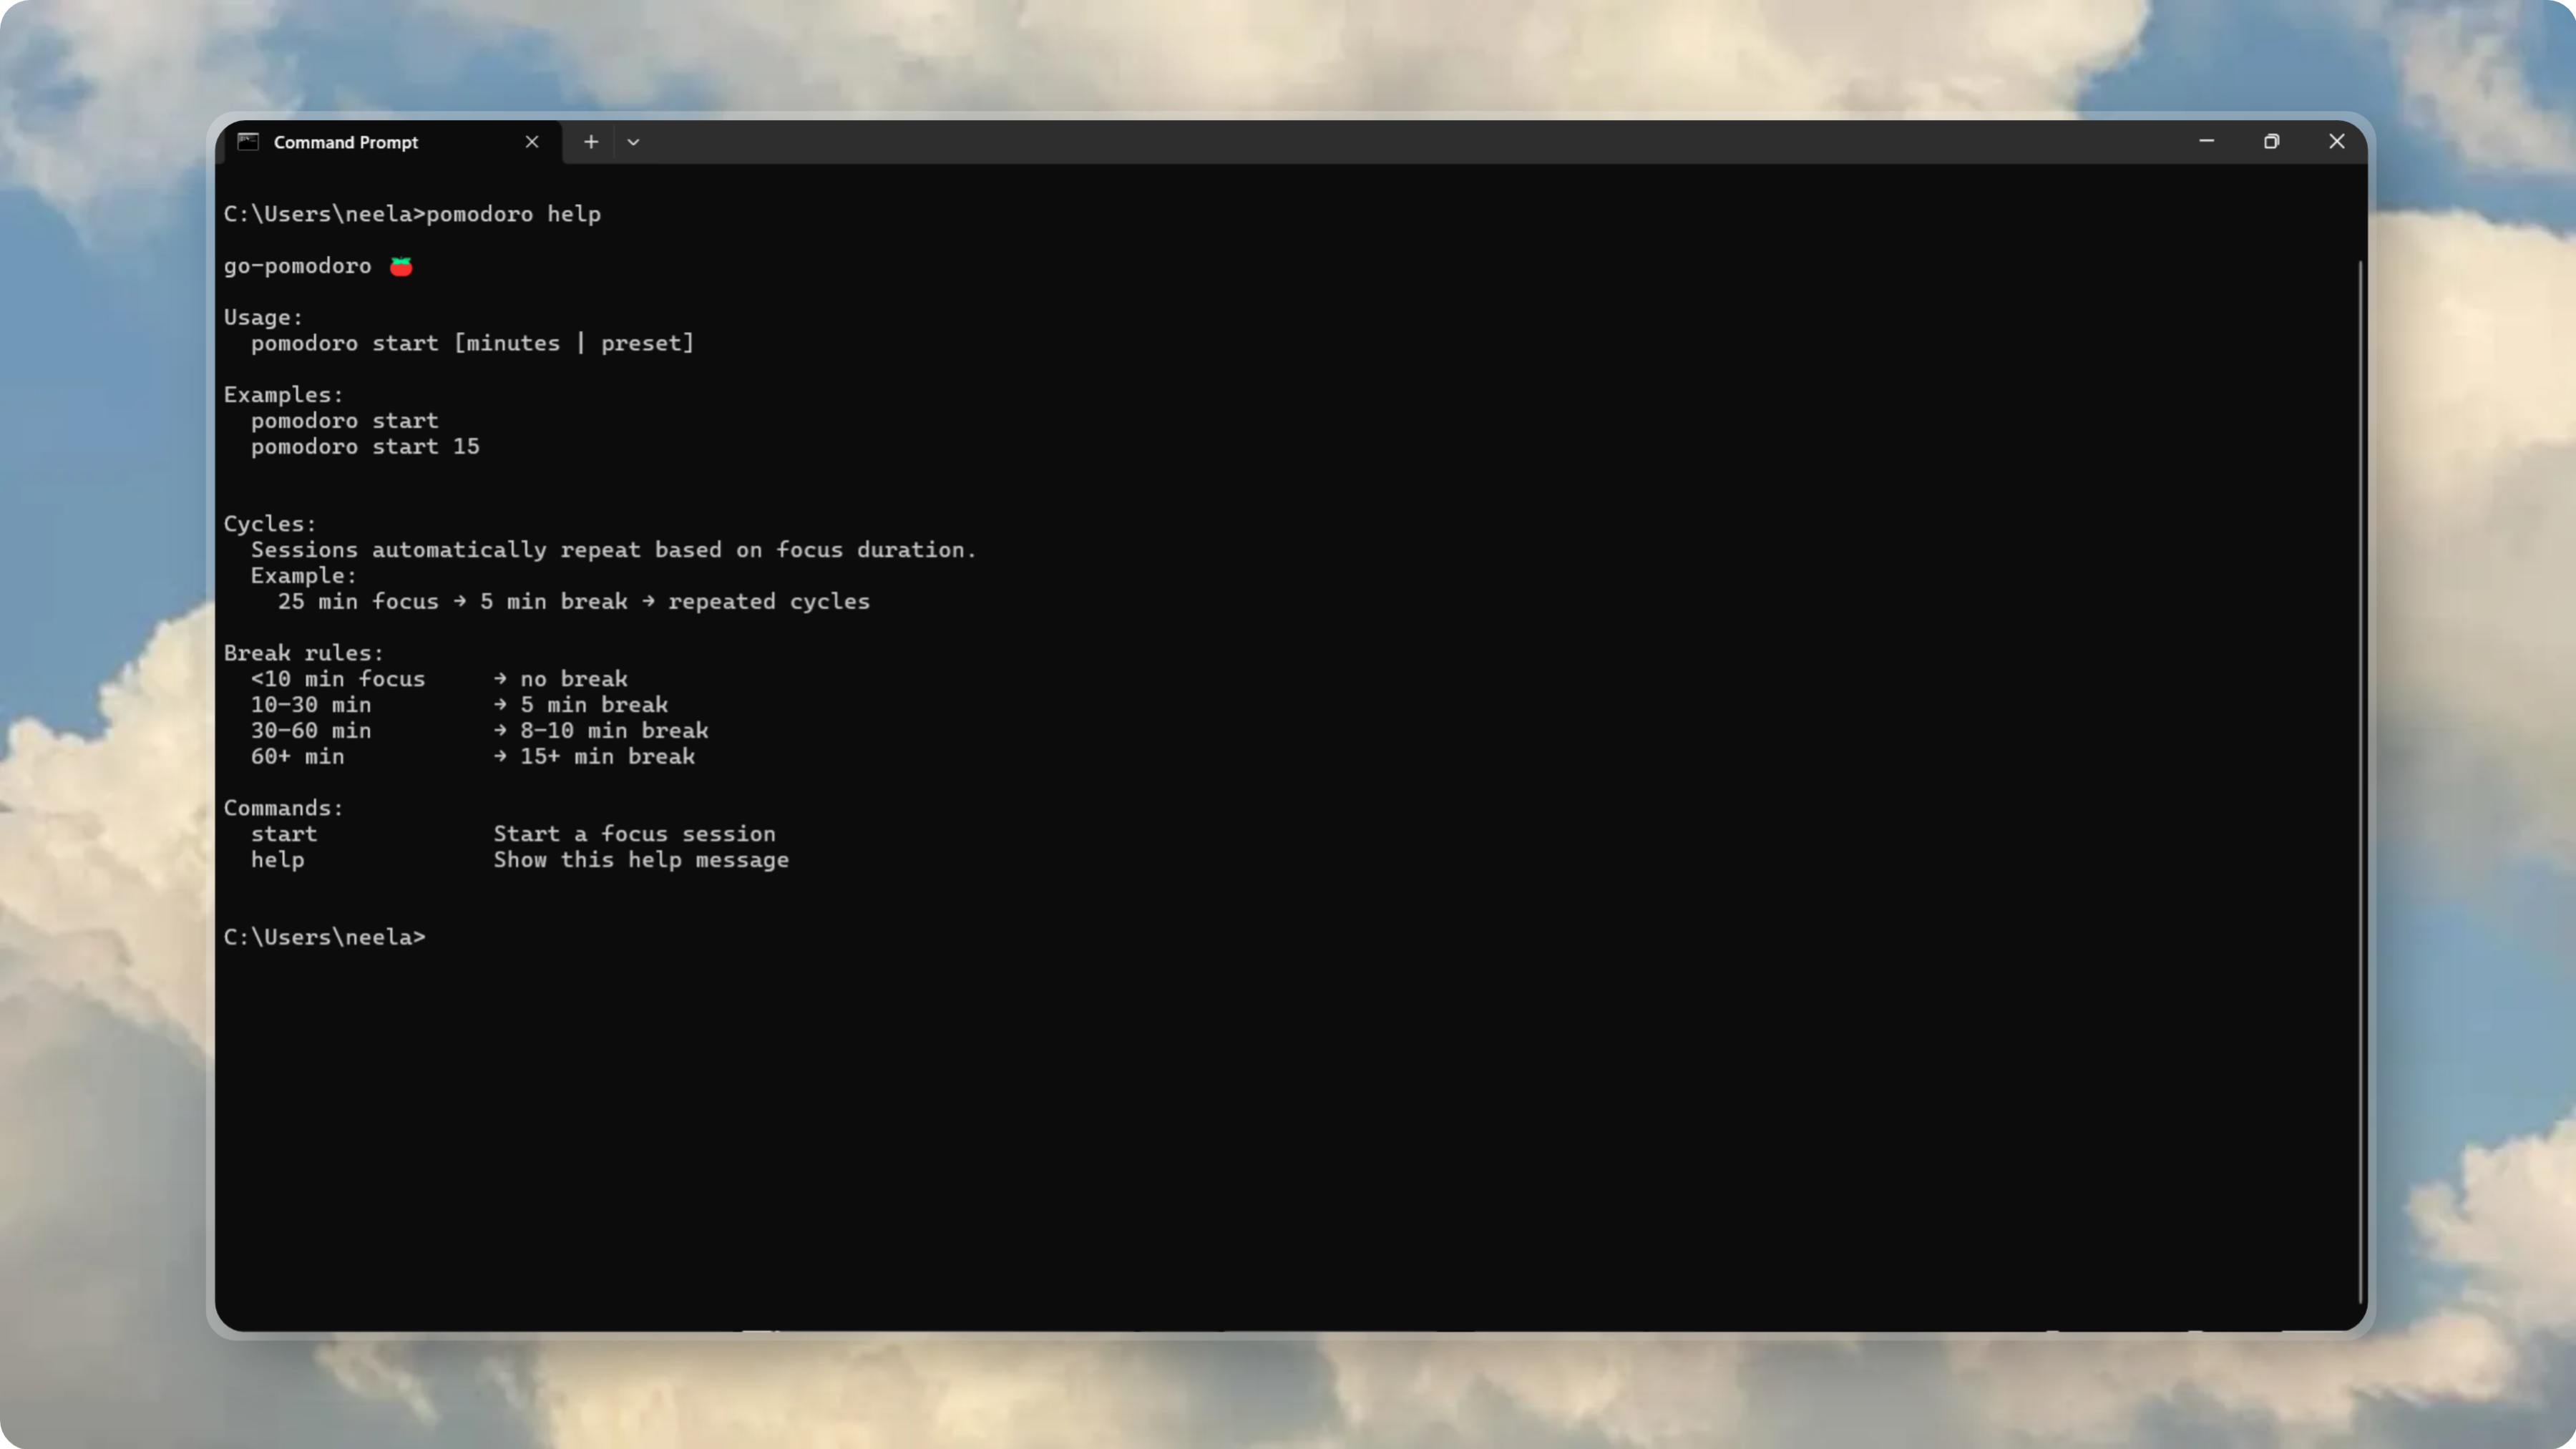Click the 'pomodoro start 15' example line
This screenshot has width=2576, height=1449.
point(365,446)
